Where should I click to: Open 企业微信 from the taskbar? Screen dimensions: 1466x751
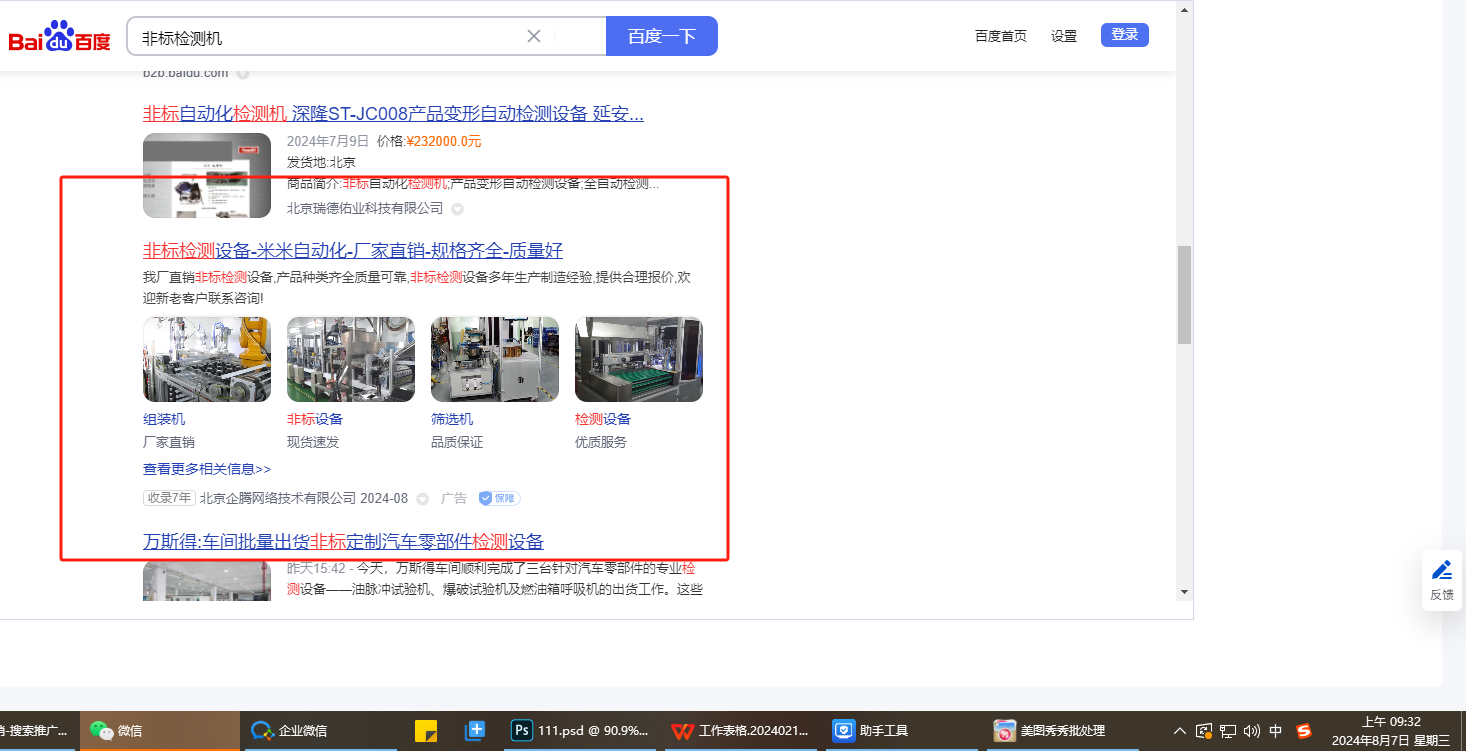click(x=320, y=731)
